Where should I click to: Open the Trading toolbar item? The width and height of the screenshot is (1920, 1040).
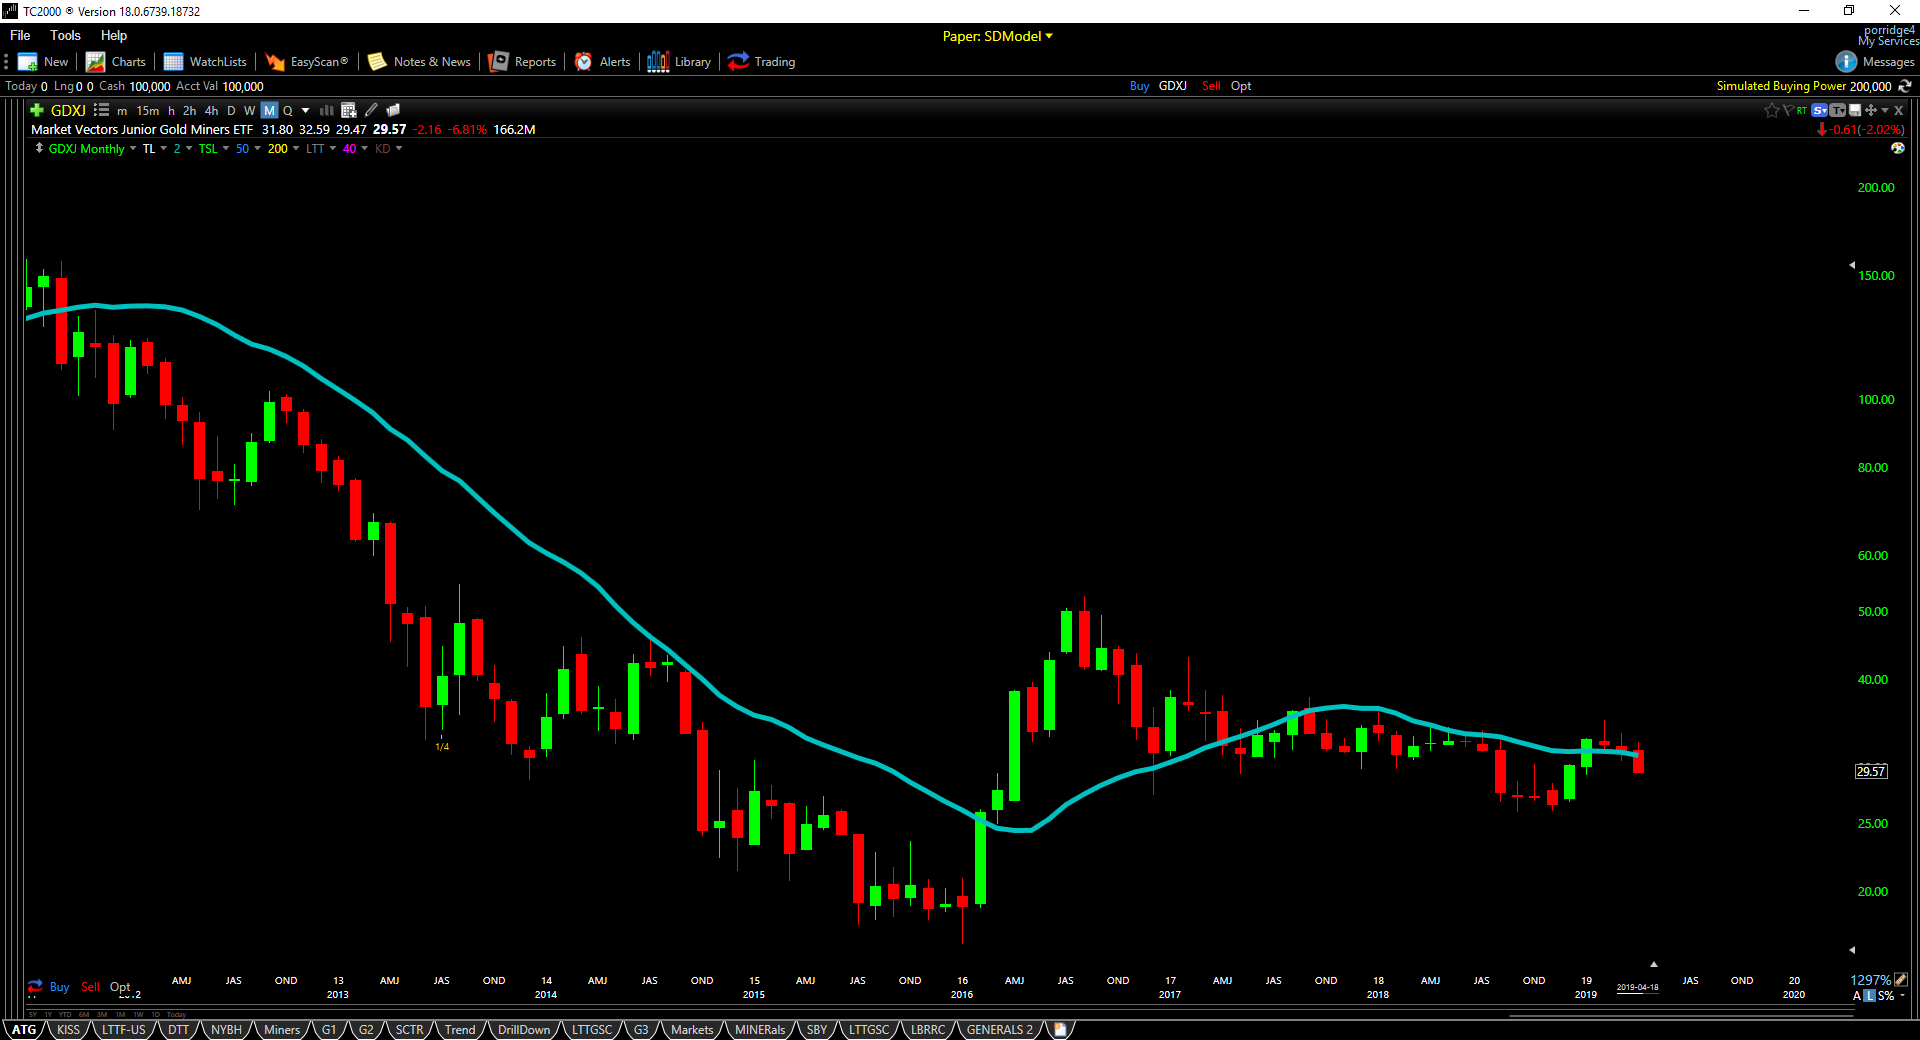(762, 62)
